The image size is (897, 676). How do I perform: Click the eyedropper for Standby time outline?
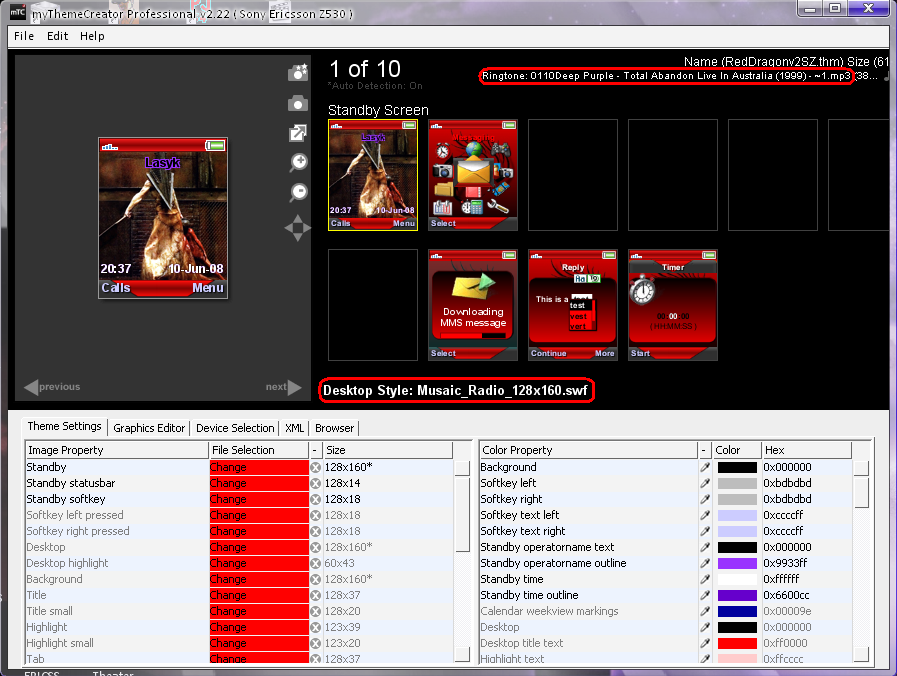pos(705,595)
